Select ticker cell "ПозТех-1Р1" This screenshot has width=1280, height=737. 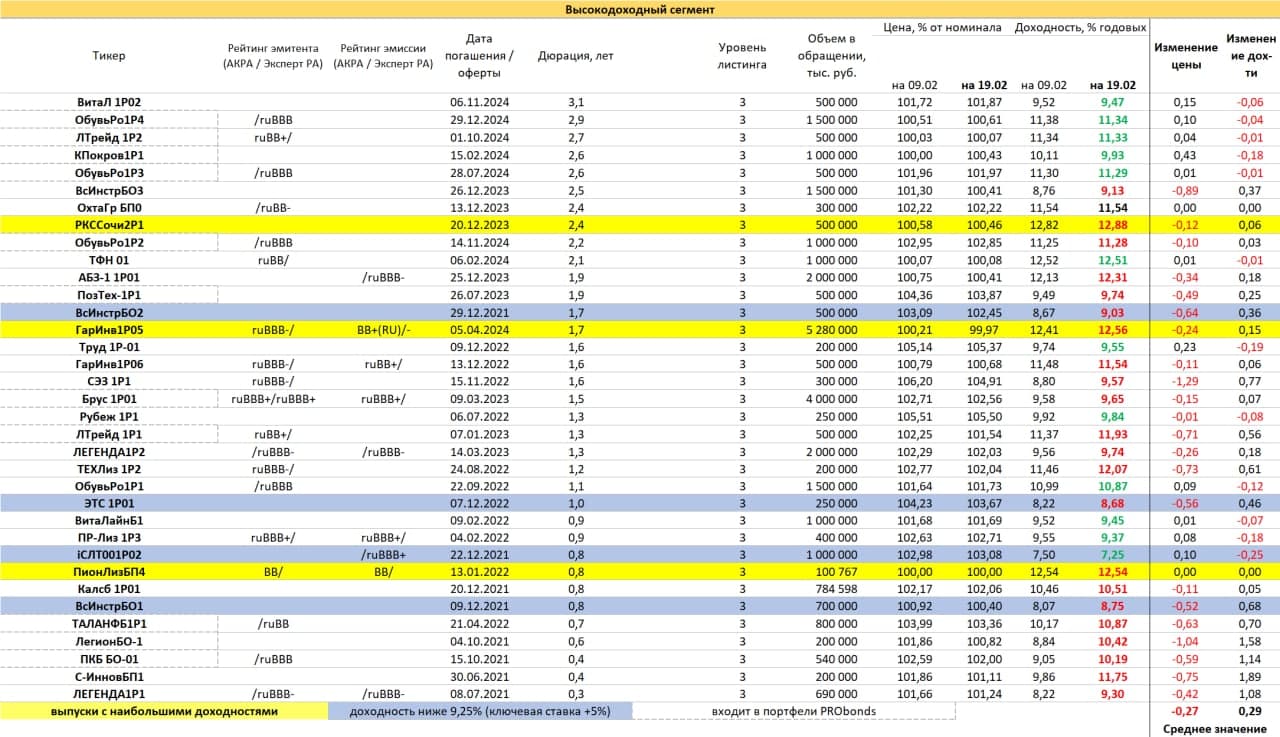tap(109, 294)
